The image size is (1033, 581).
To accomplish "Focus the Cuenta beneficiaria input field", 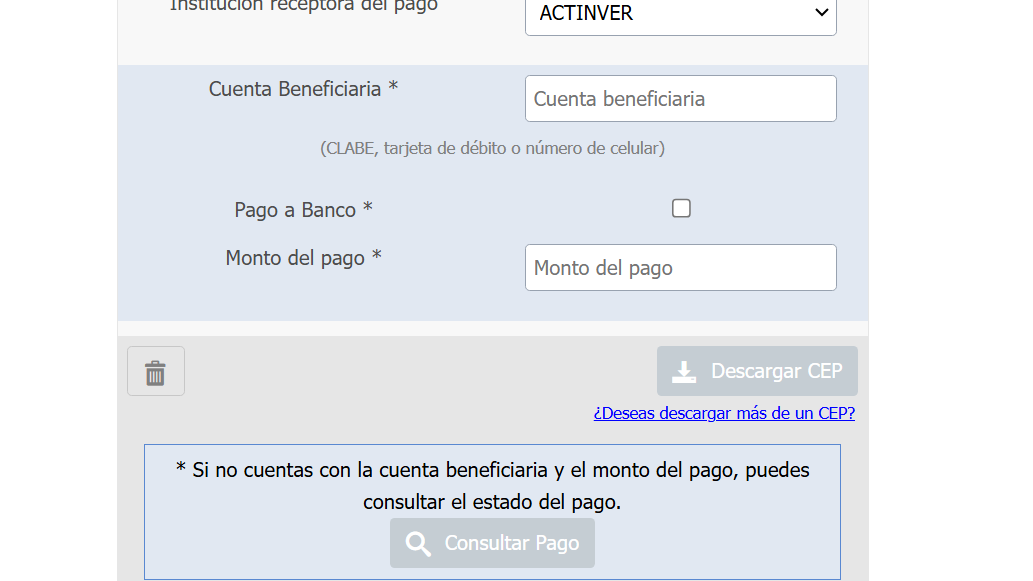I will (x=681, y=99).
